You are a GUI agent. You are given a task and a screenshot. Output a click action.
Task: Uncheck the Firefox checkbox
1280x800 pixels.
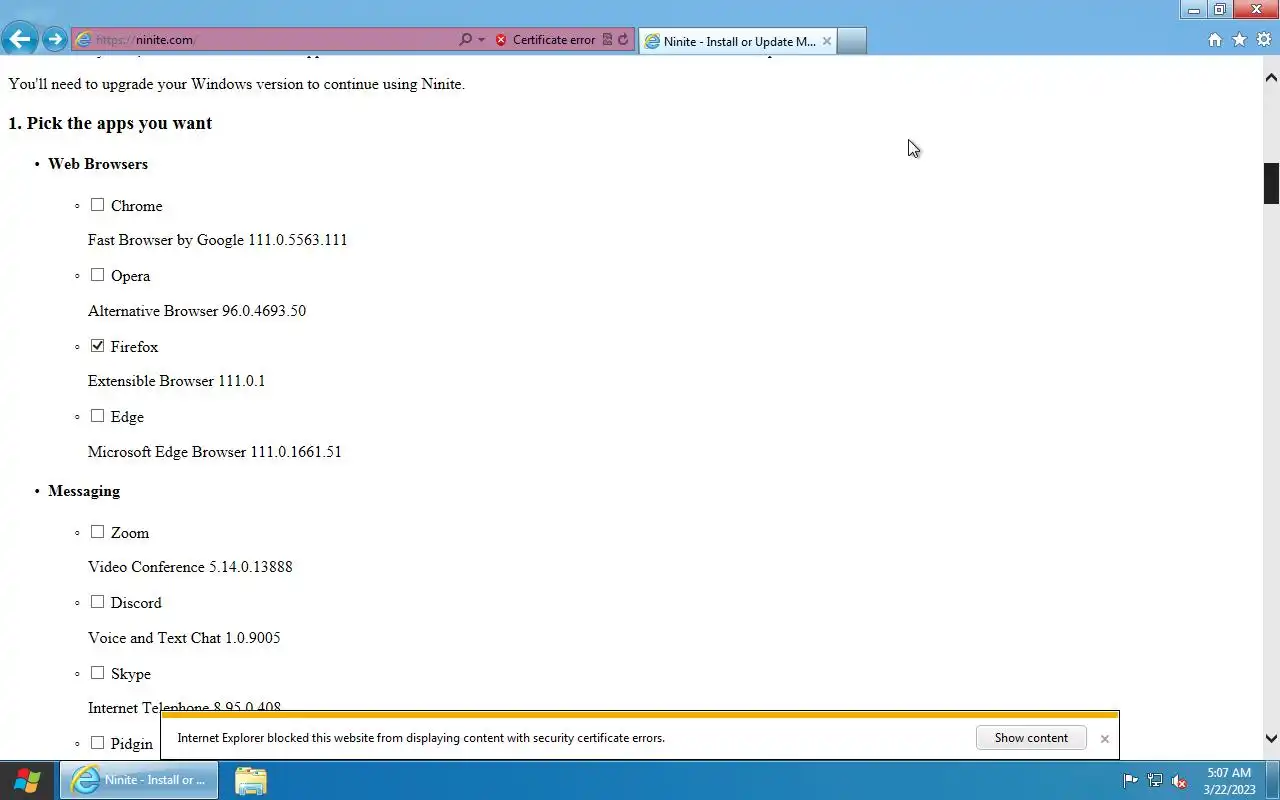[97, 345]
